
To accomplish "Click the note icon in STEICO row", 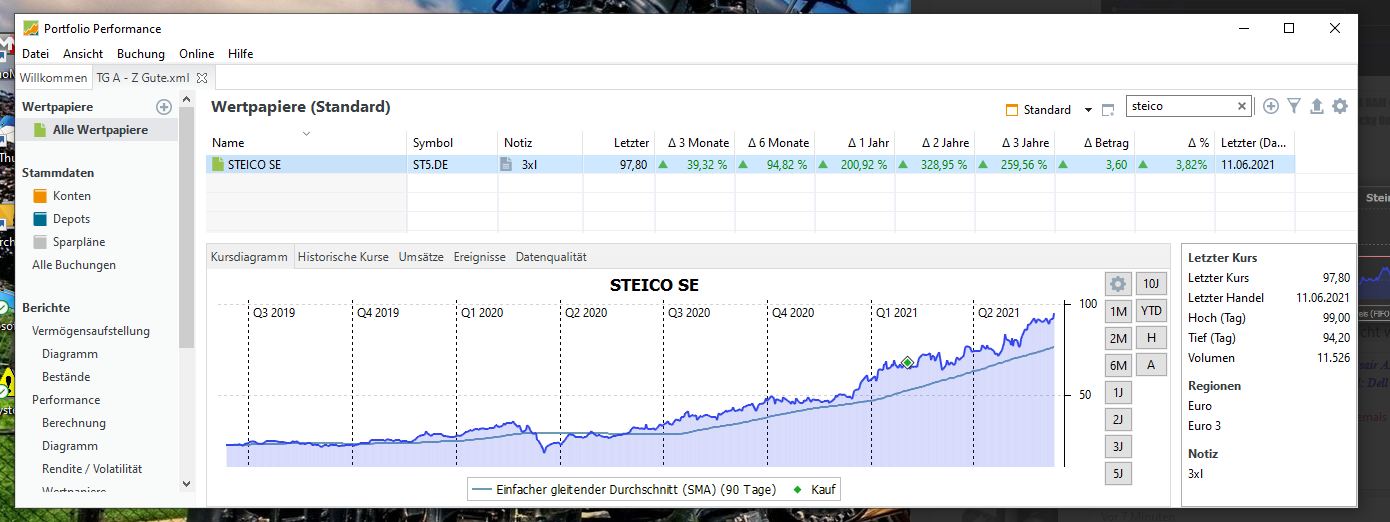I will [x=507, y=164].
